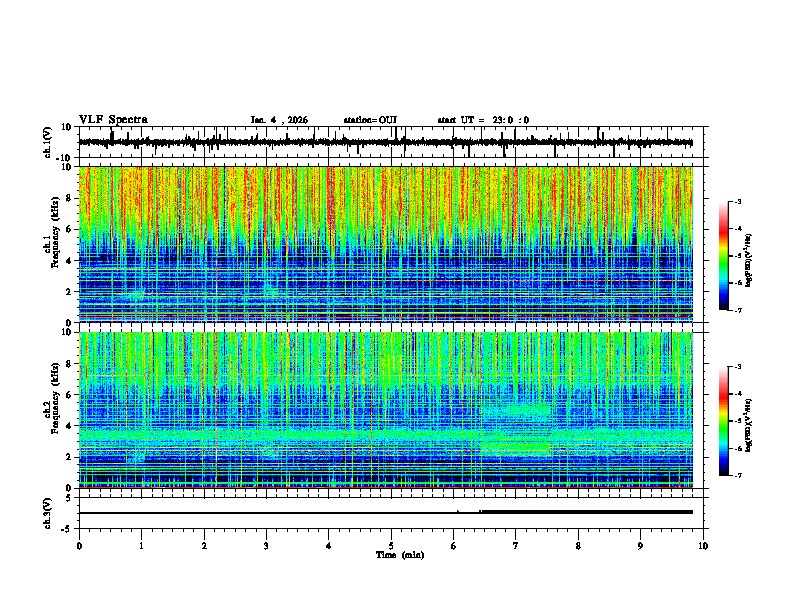The image size is (792, 612).
Task: Click the "station=OUI" label
Action: (x=370, y=120)
